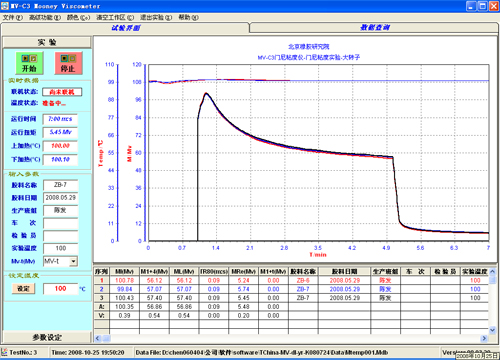Open the MV-t dropdown arrow

pos(73,261)
